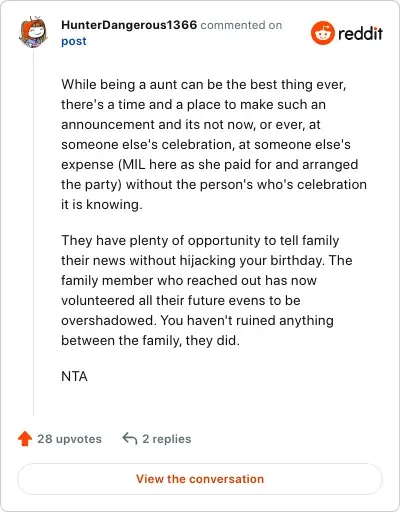Click the View the conversation button
The height and width of the screenshot is (512, 400).
[x=200, y=479]
